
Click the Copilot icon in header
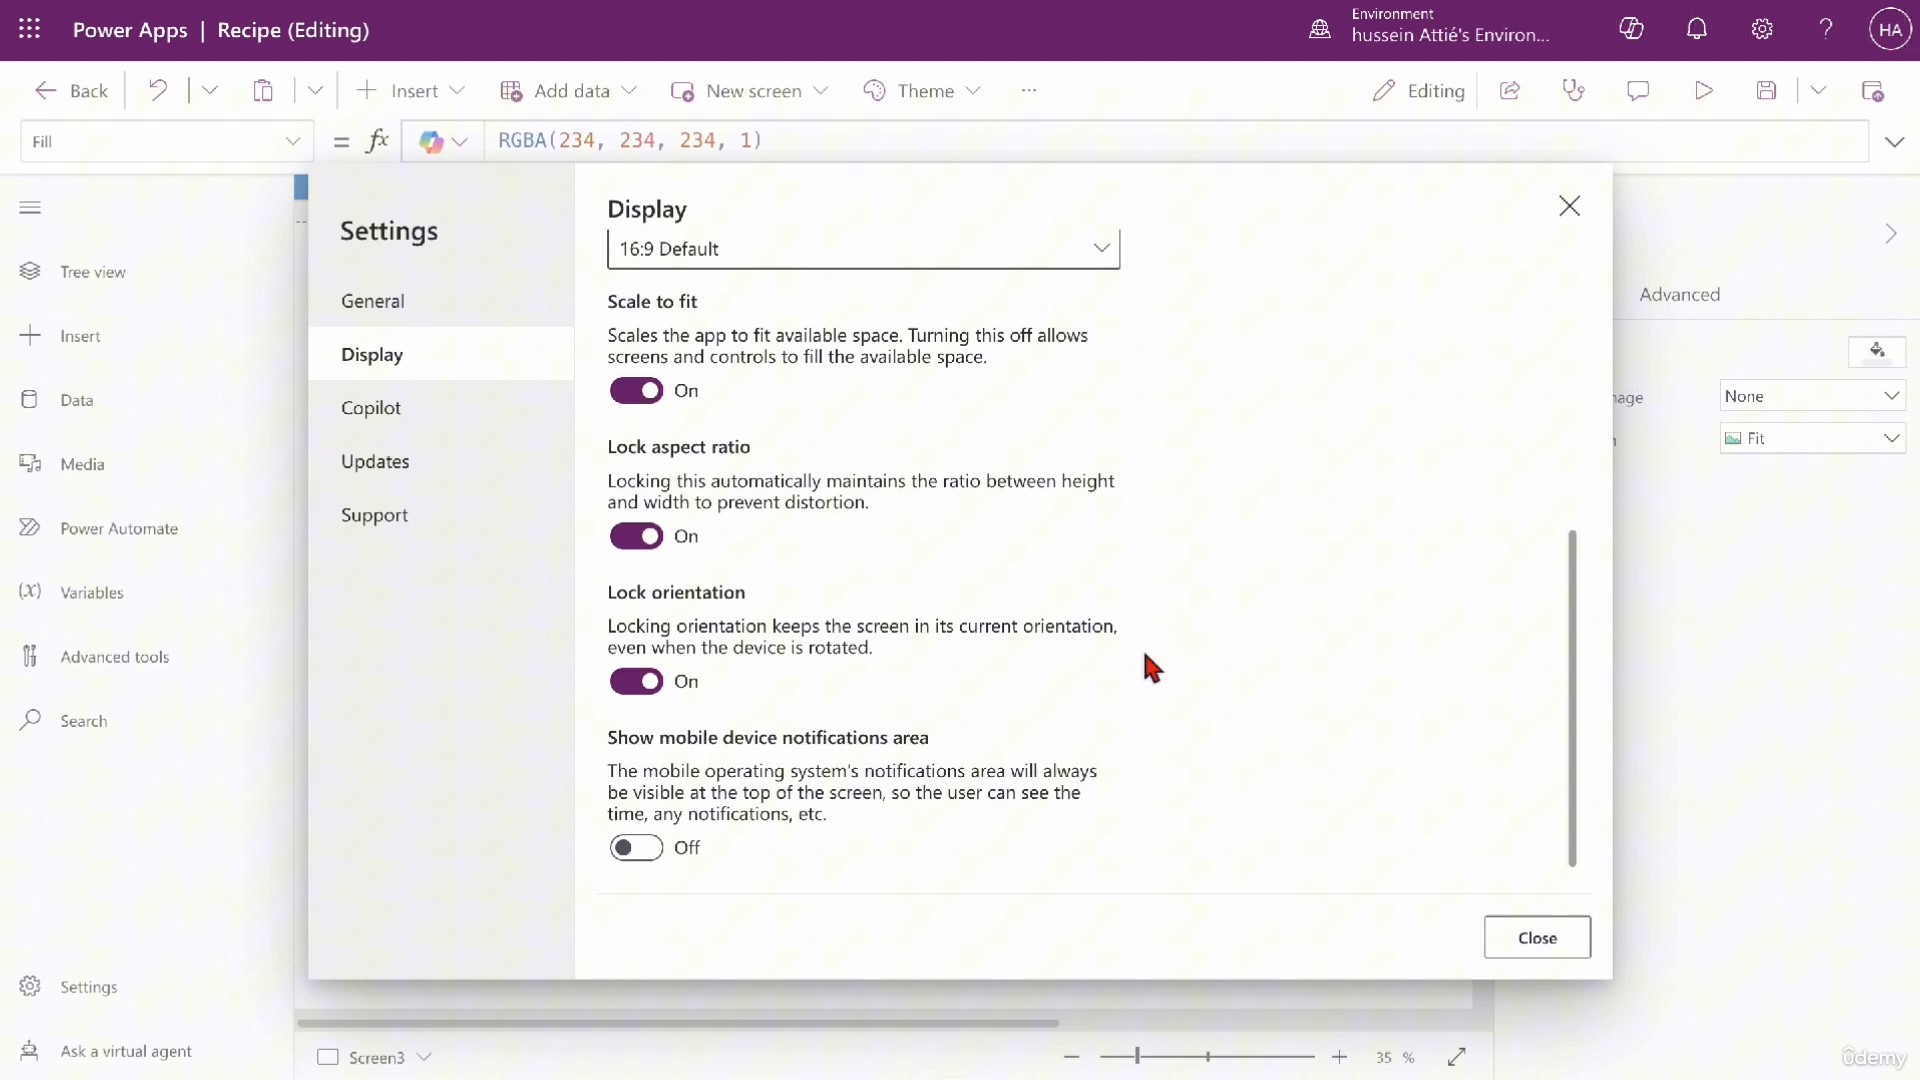click(x=1631, y=30)
